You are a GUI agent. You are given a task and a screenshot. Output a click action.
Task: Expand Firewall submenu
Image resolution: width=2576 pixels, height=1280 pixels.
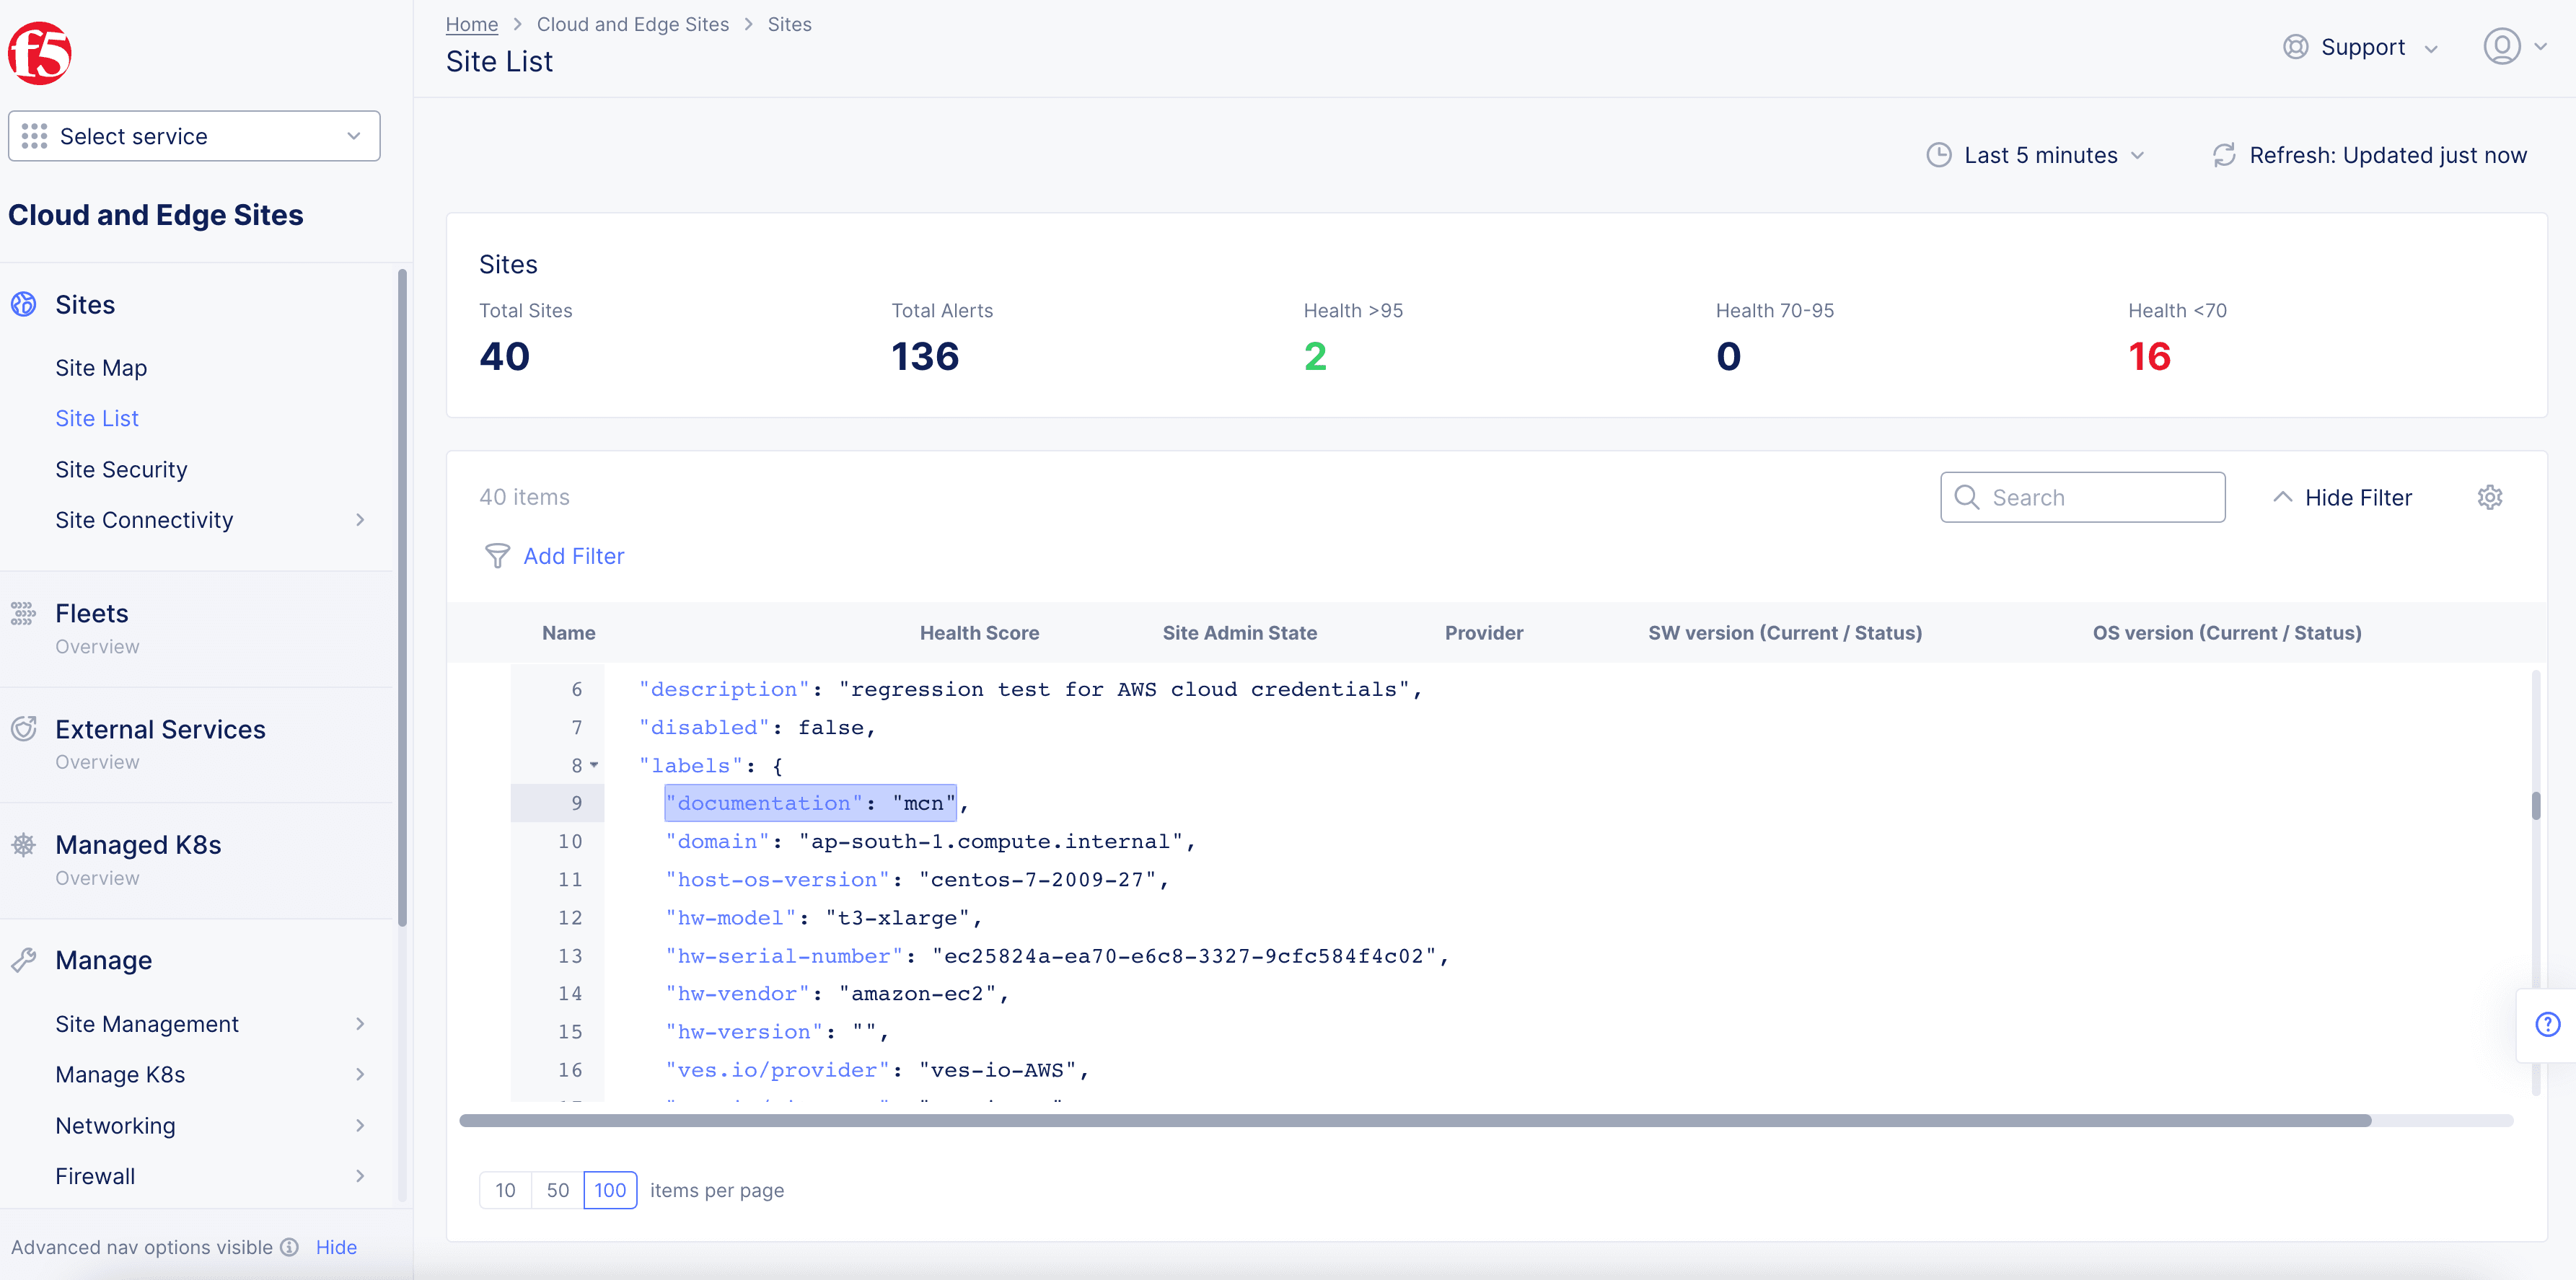[x=360, y=1176]
